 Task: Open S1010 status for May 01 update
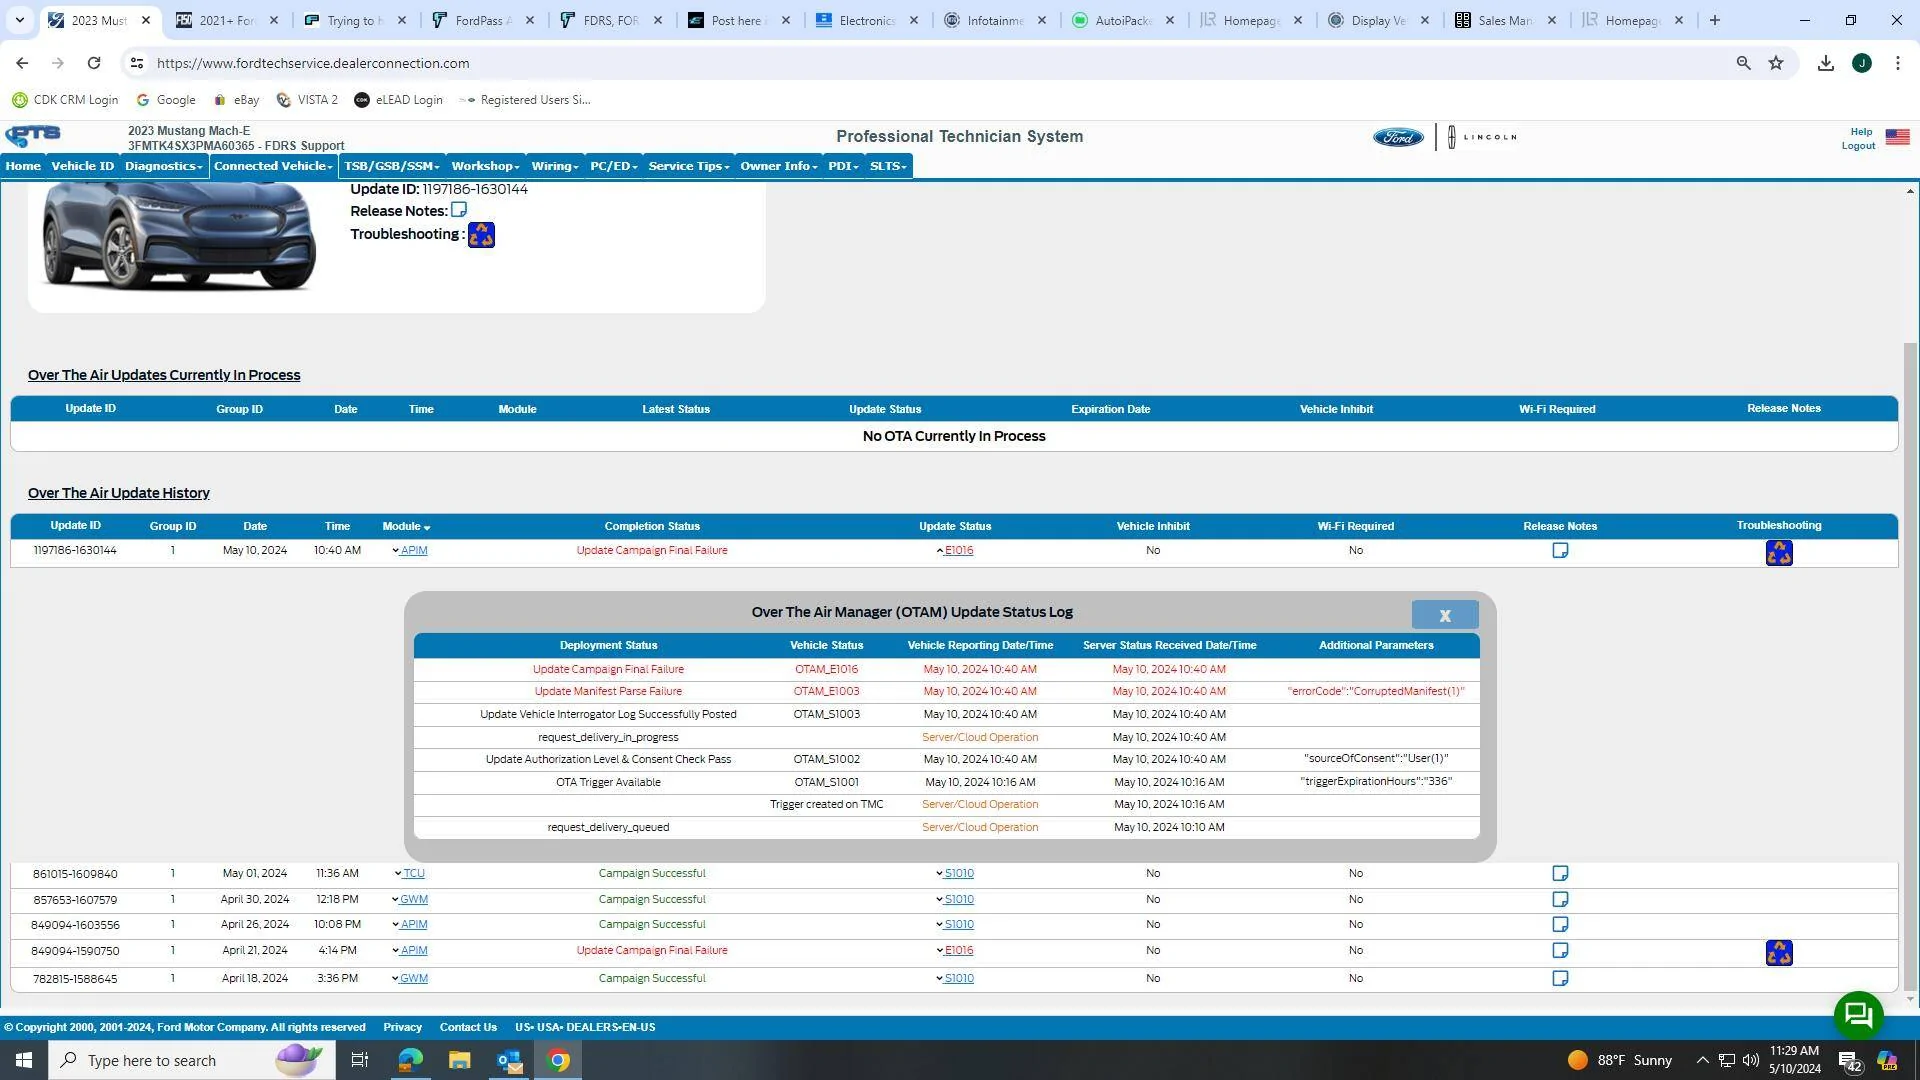pyautogui.click(x=959, y=874)
